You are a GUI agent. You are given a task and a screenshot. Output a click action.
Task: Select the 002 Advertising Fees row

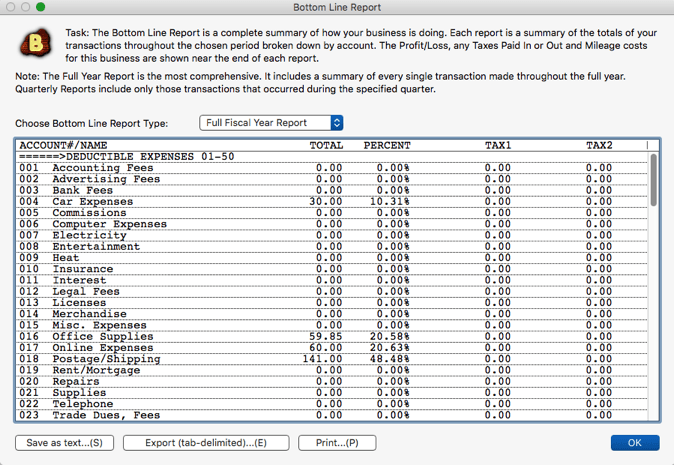[332, 179]
